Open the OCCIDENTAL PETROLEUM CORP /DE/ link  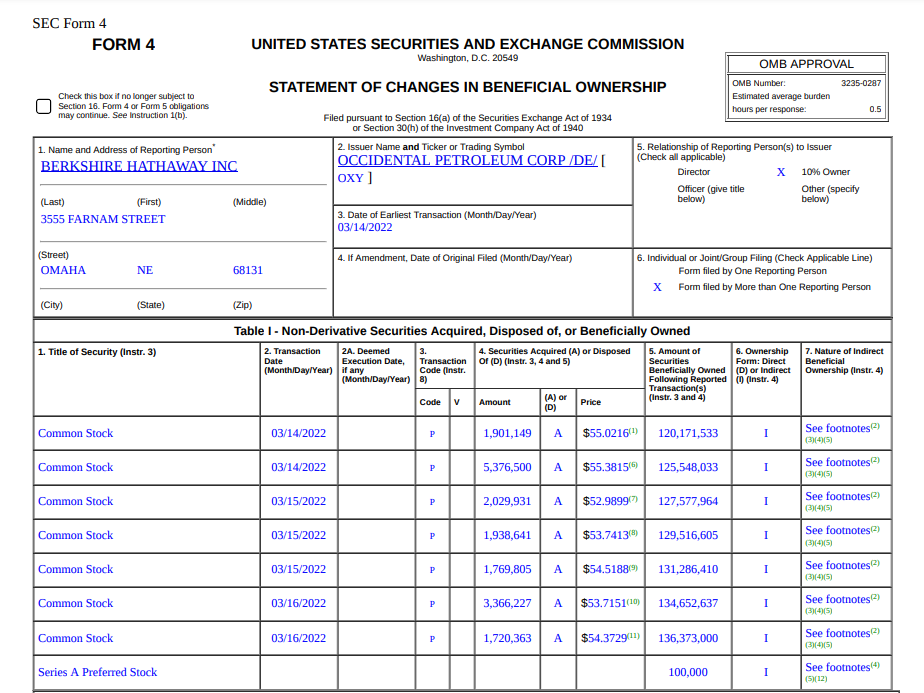(x=467, y=160)
